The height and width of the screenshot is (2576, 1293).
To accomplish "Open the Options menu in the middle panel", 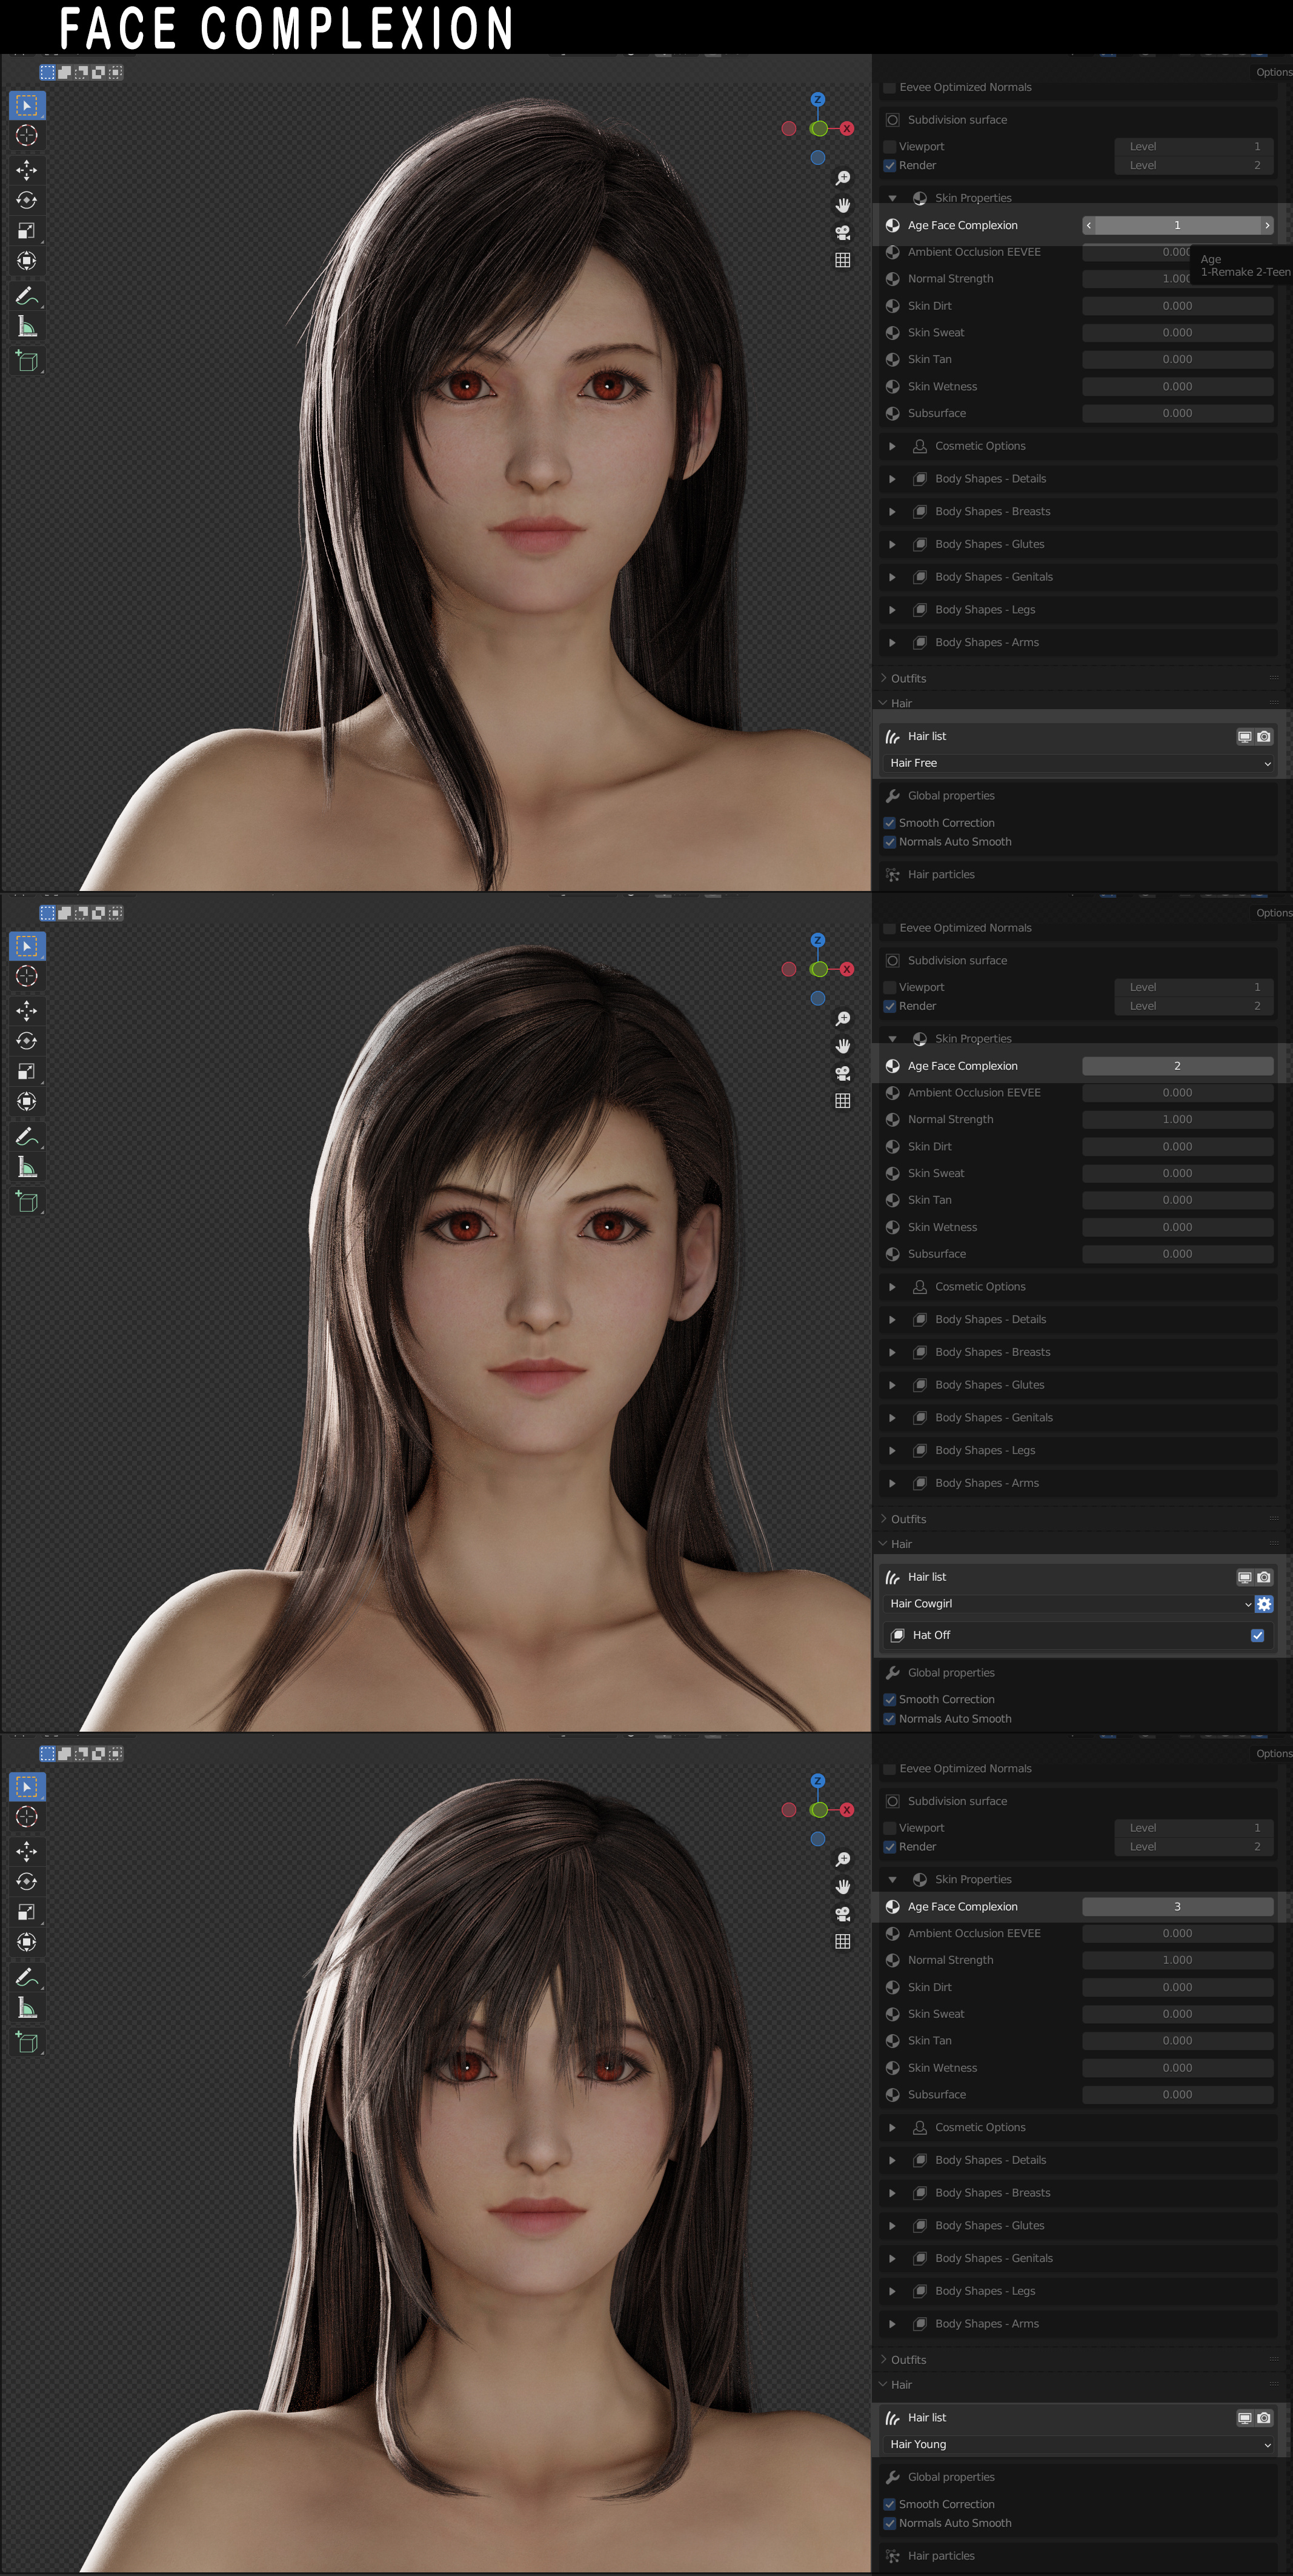I will 1274,913.
